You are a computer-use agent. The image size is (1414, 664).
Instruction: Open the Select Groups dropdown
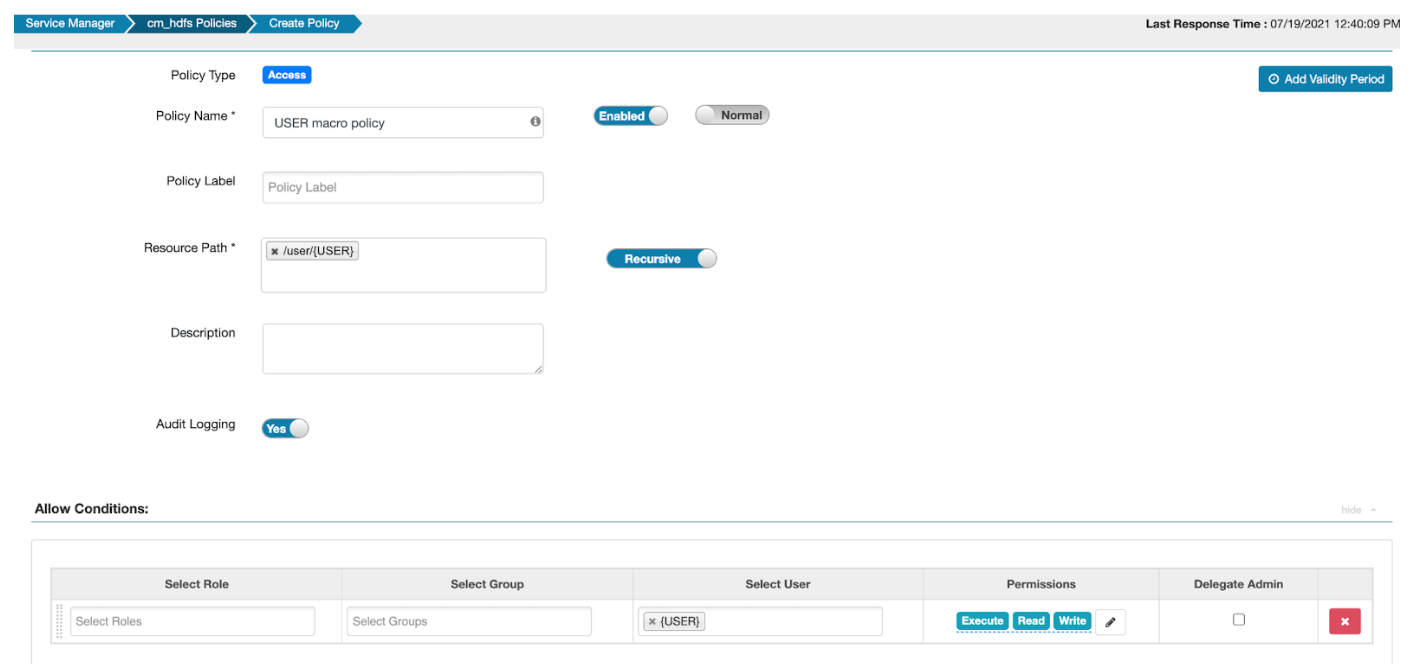[x=469, y=622]
